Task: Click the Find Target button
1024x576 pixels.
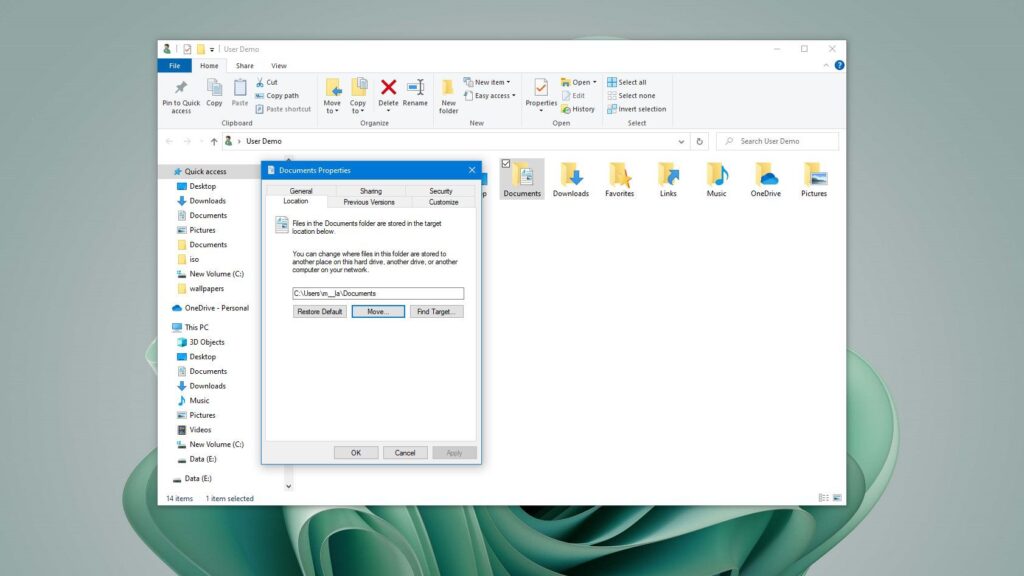Action: tap(435, 311)
